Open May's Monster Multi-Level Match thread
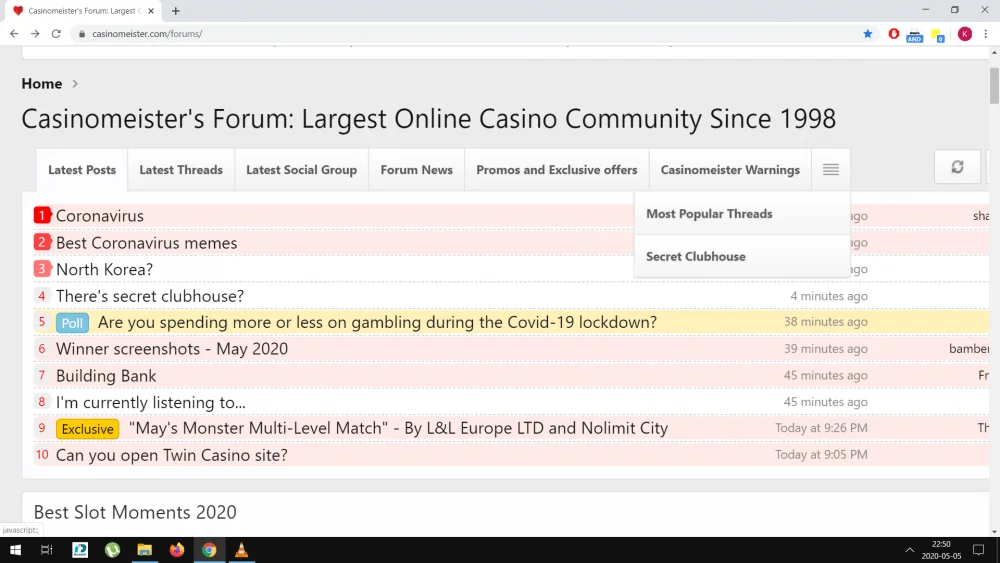This screenshot has width=1000, height=563. coord(399,428)
